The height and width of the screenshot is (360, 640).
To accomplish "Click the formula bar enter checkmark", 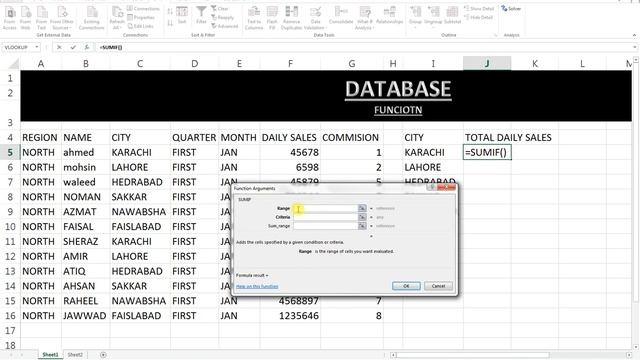I will 73,47.
